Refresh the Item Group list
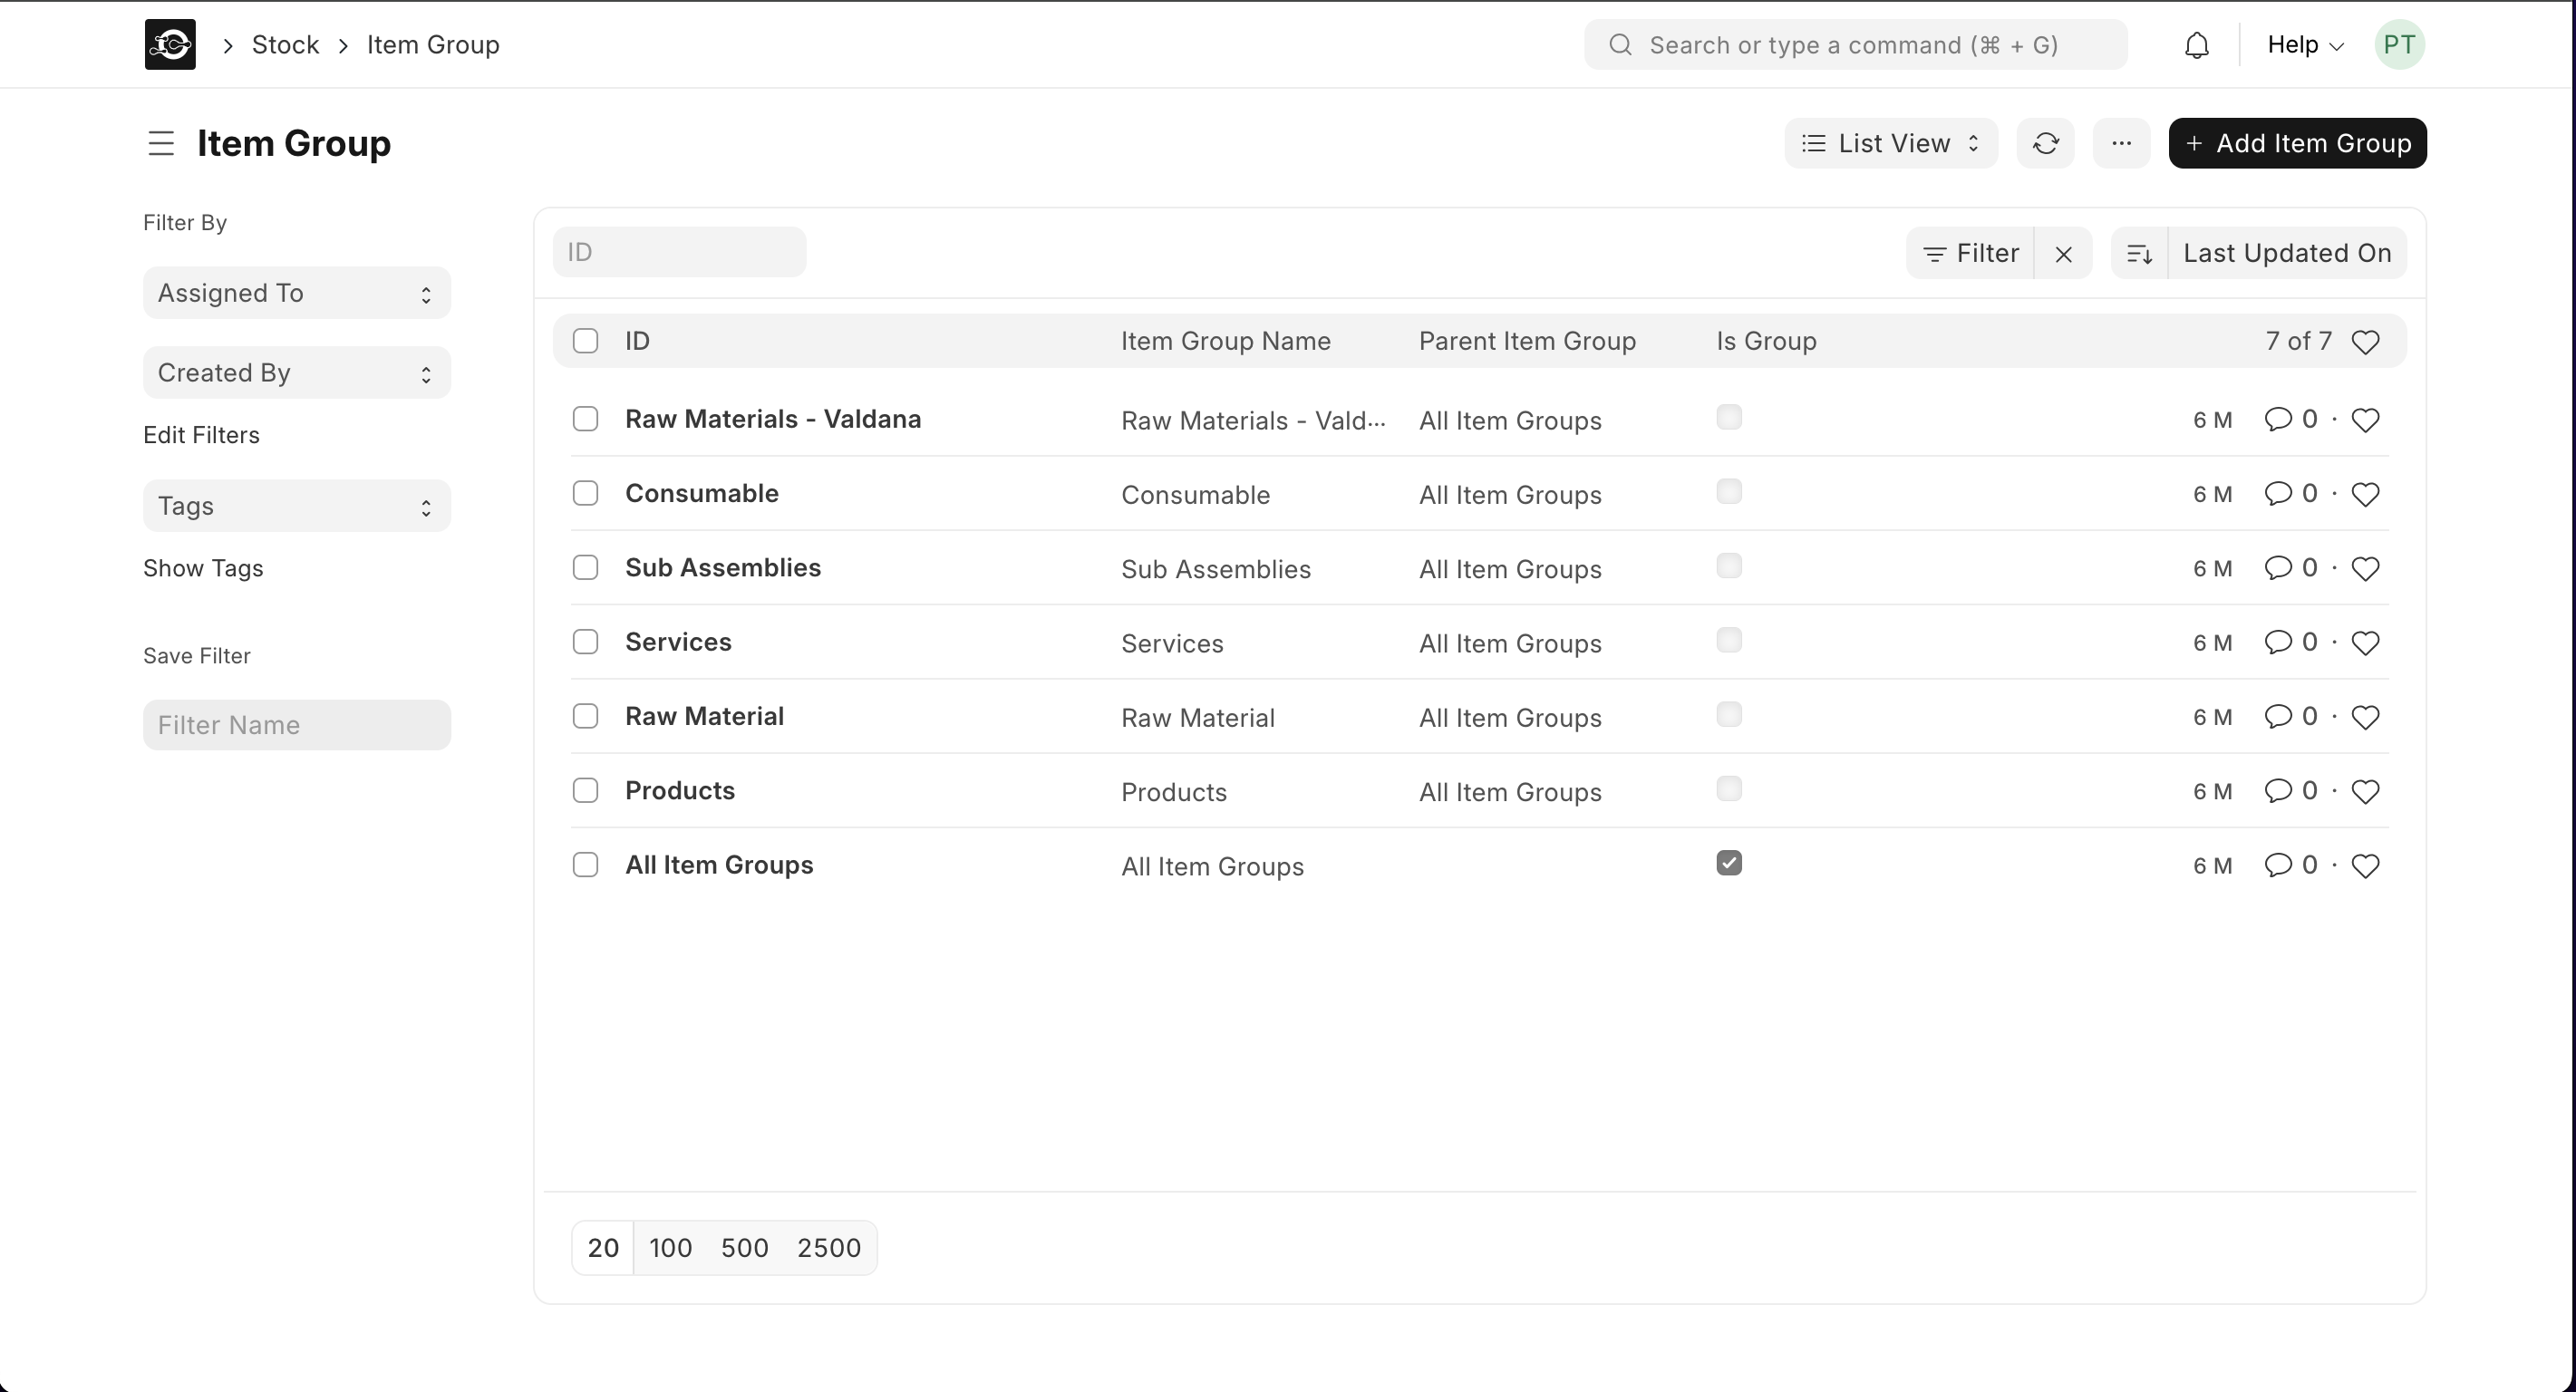This screenshot has height=1392, width=2576. pyautogui.click(x=2046, y=143)
